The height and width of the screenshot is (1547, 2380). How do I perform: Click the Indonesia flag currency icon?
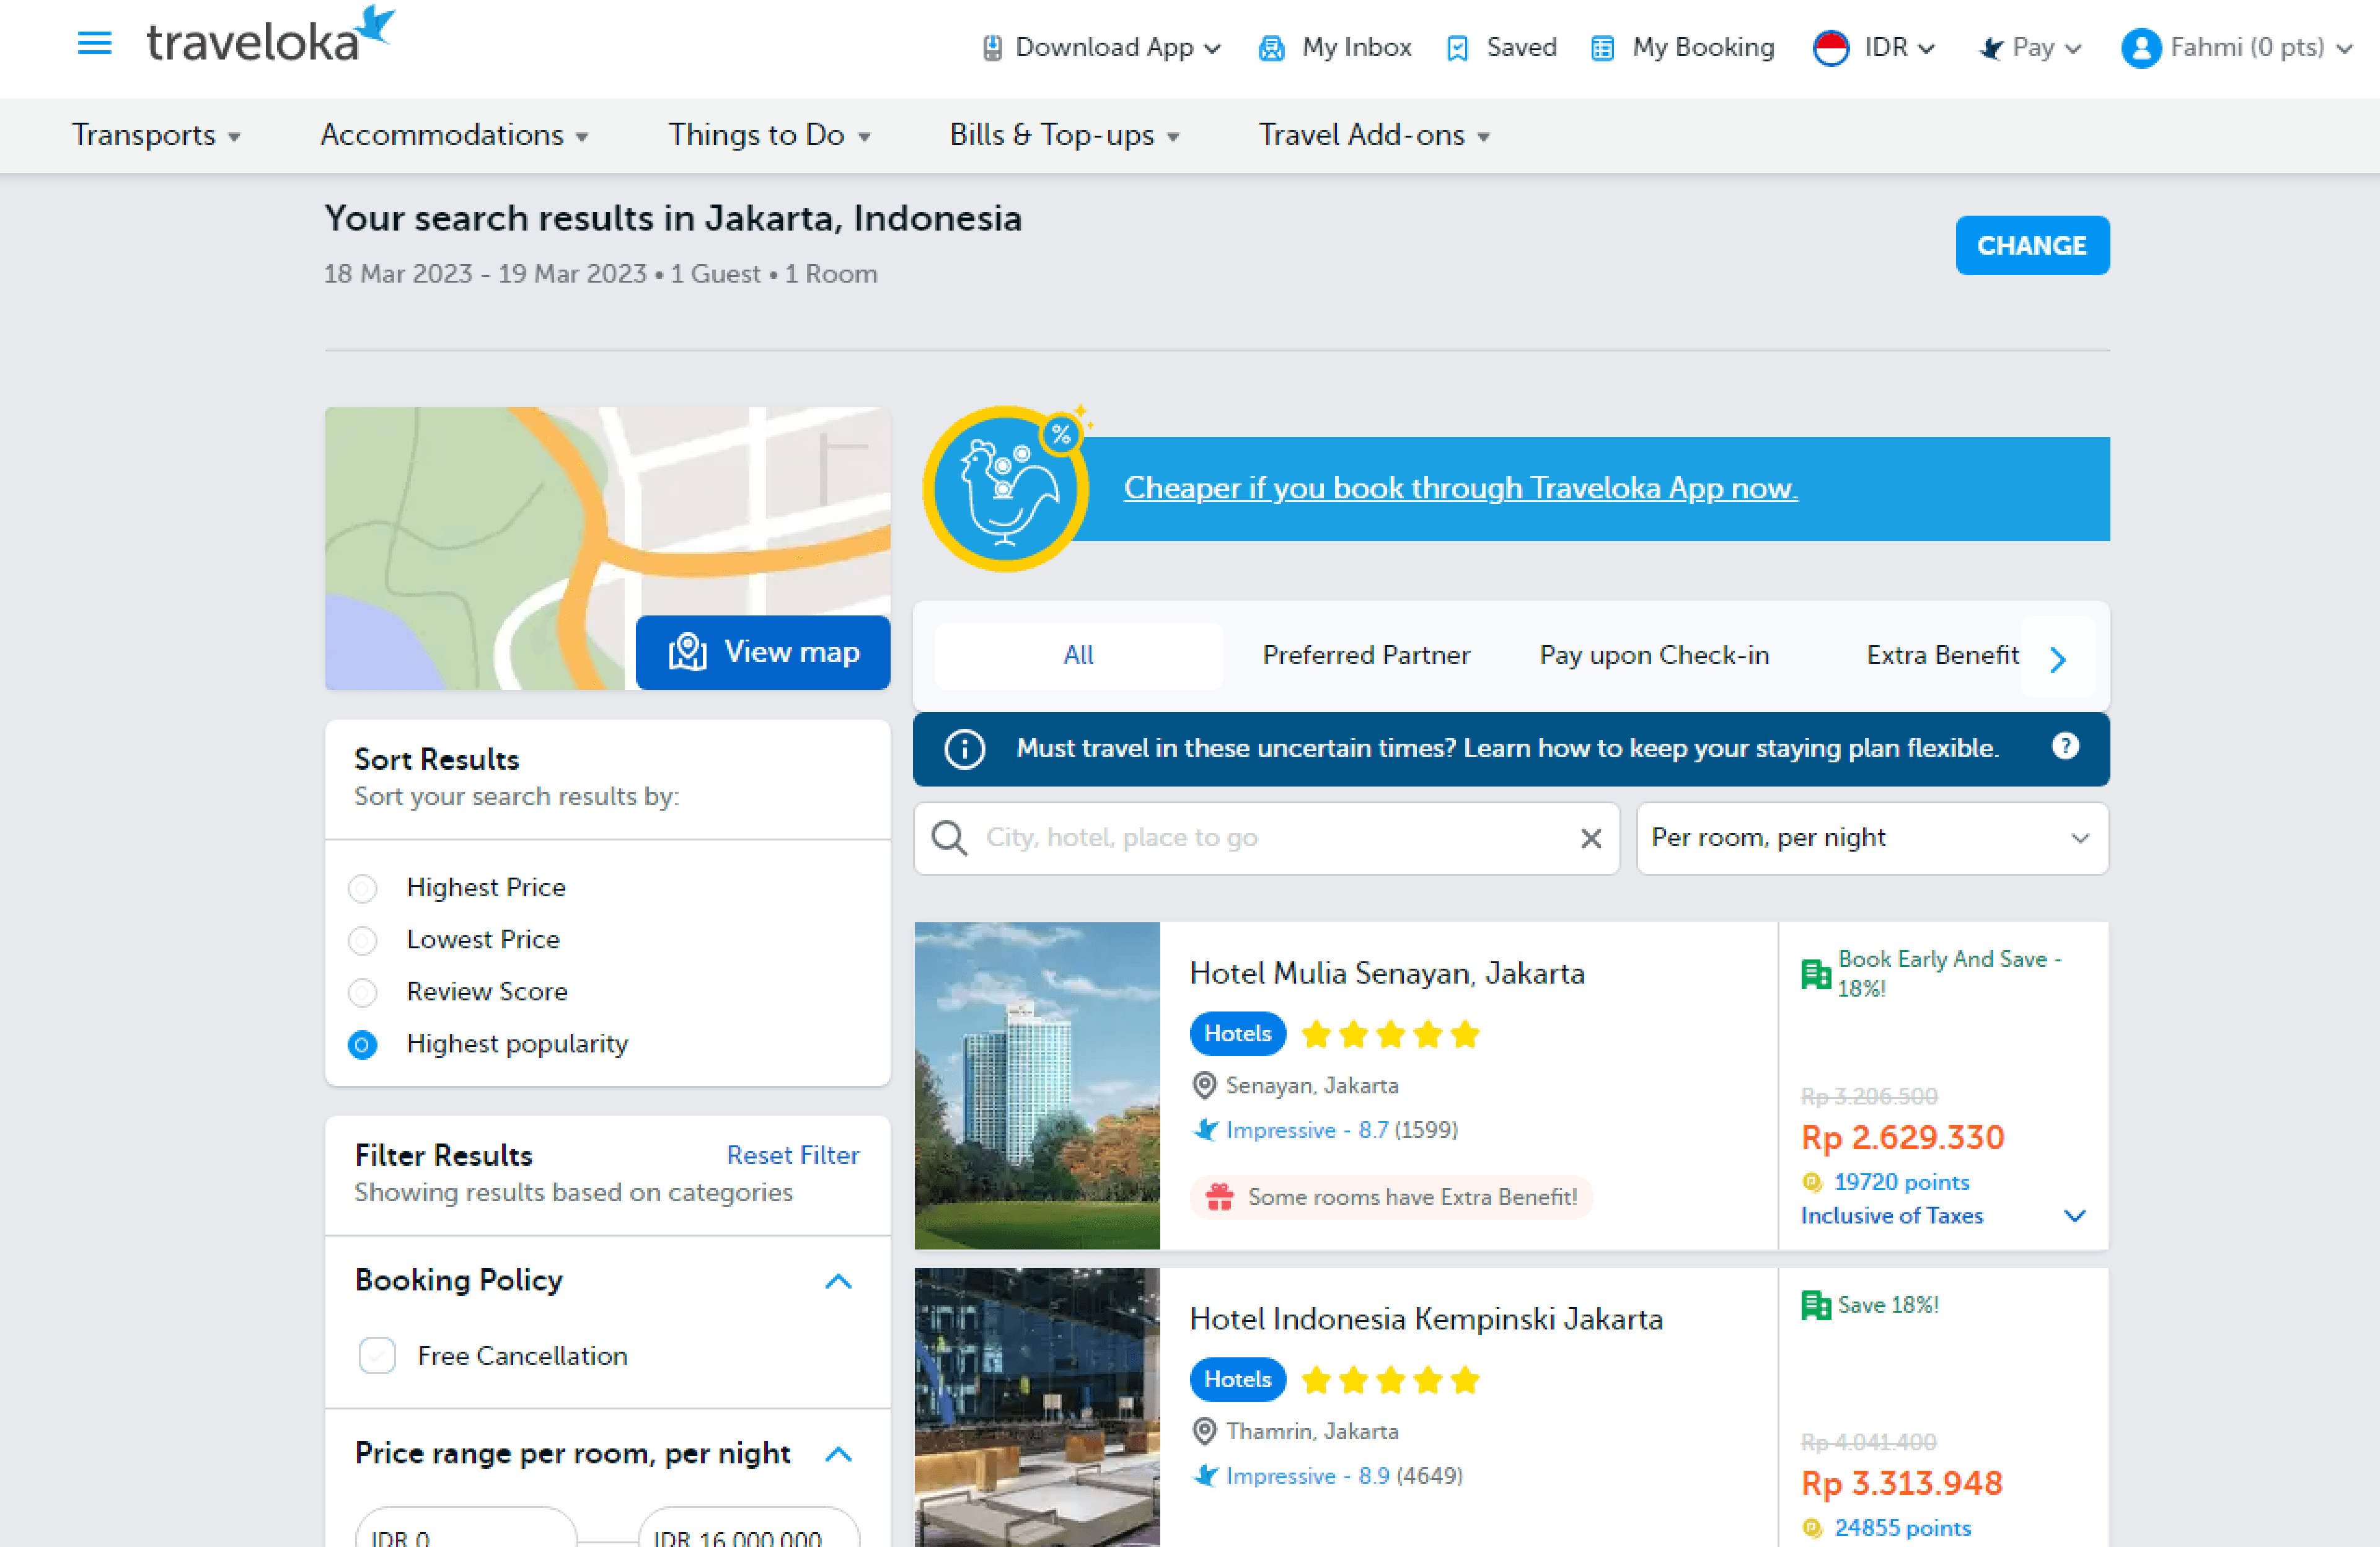[1831, 48]
